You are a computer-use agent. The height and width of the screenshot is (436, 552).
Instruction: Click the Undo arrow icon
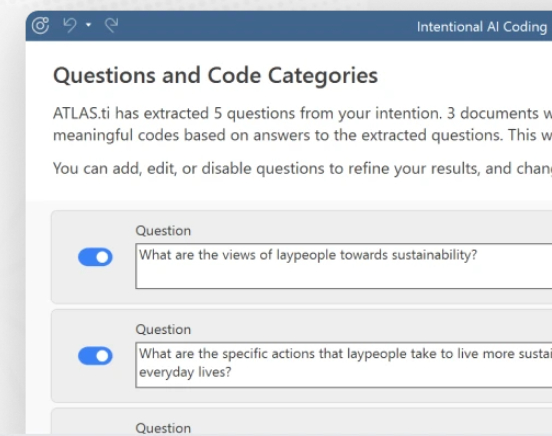pyautogui.click(x=70, y=25)
